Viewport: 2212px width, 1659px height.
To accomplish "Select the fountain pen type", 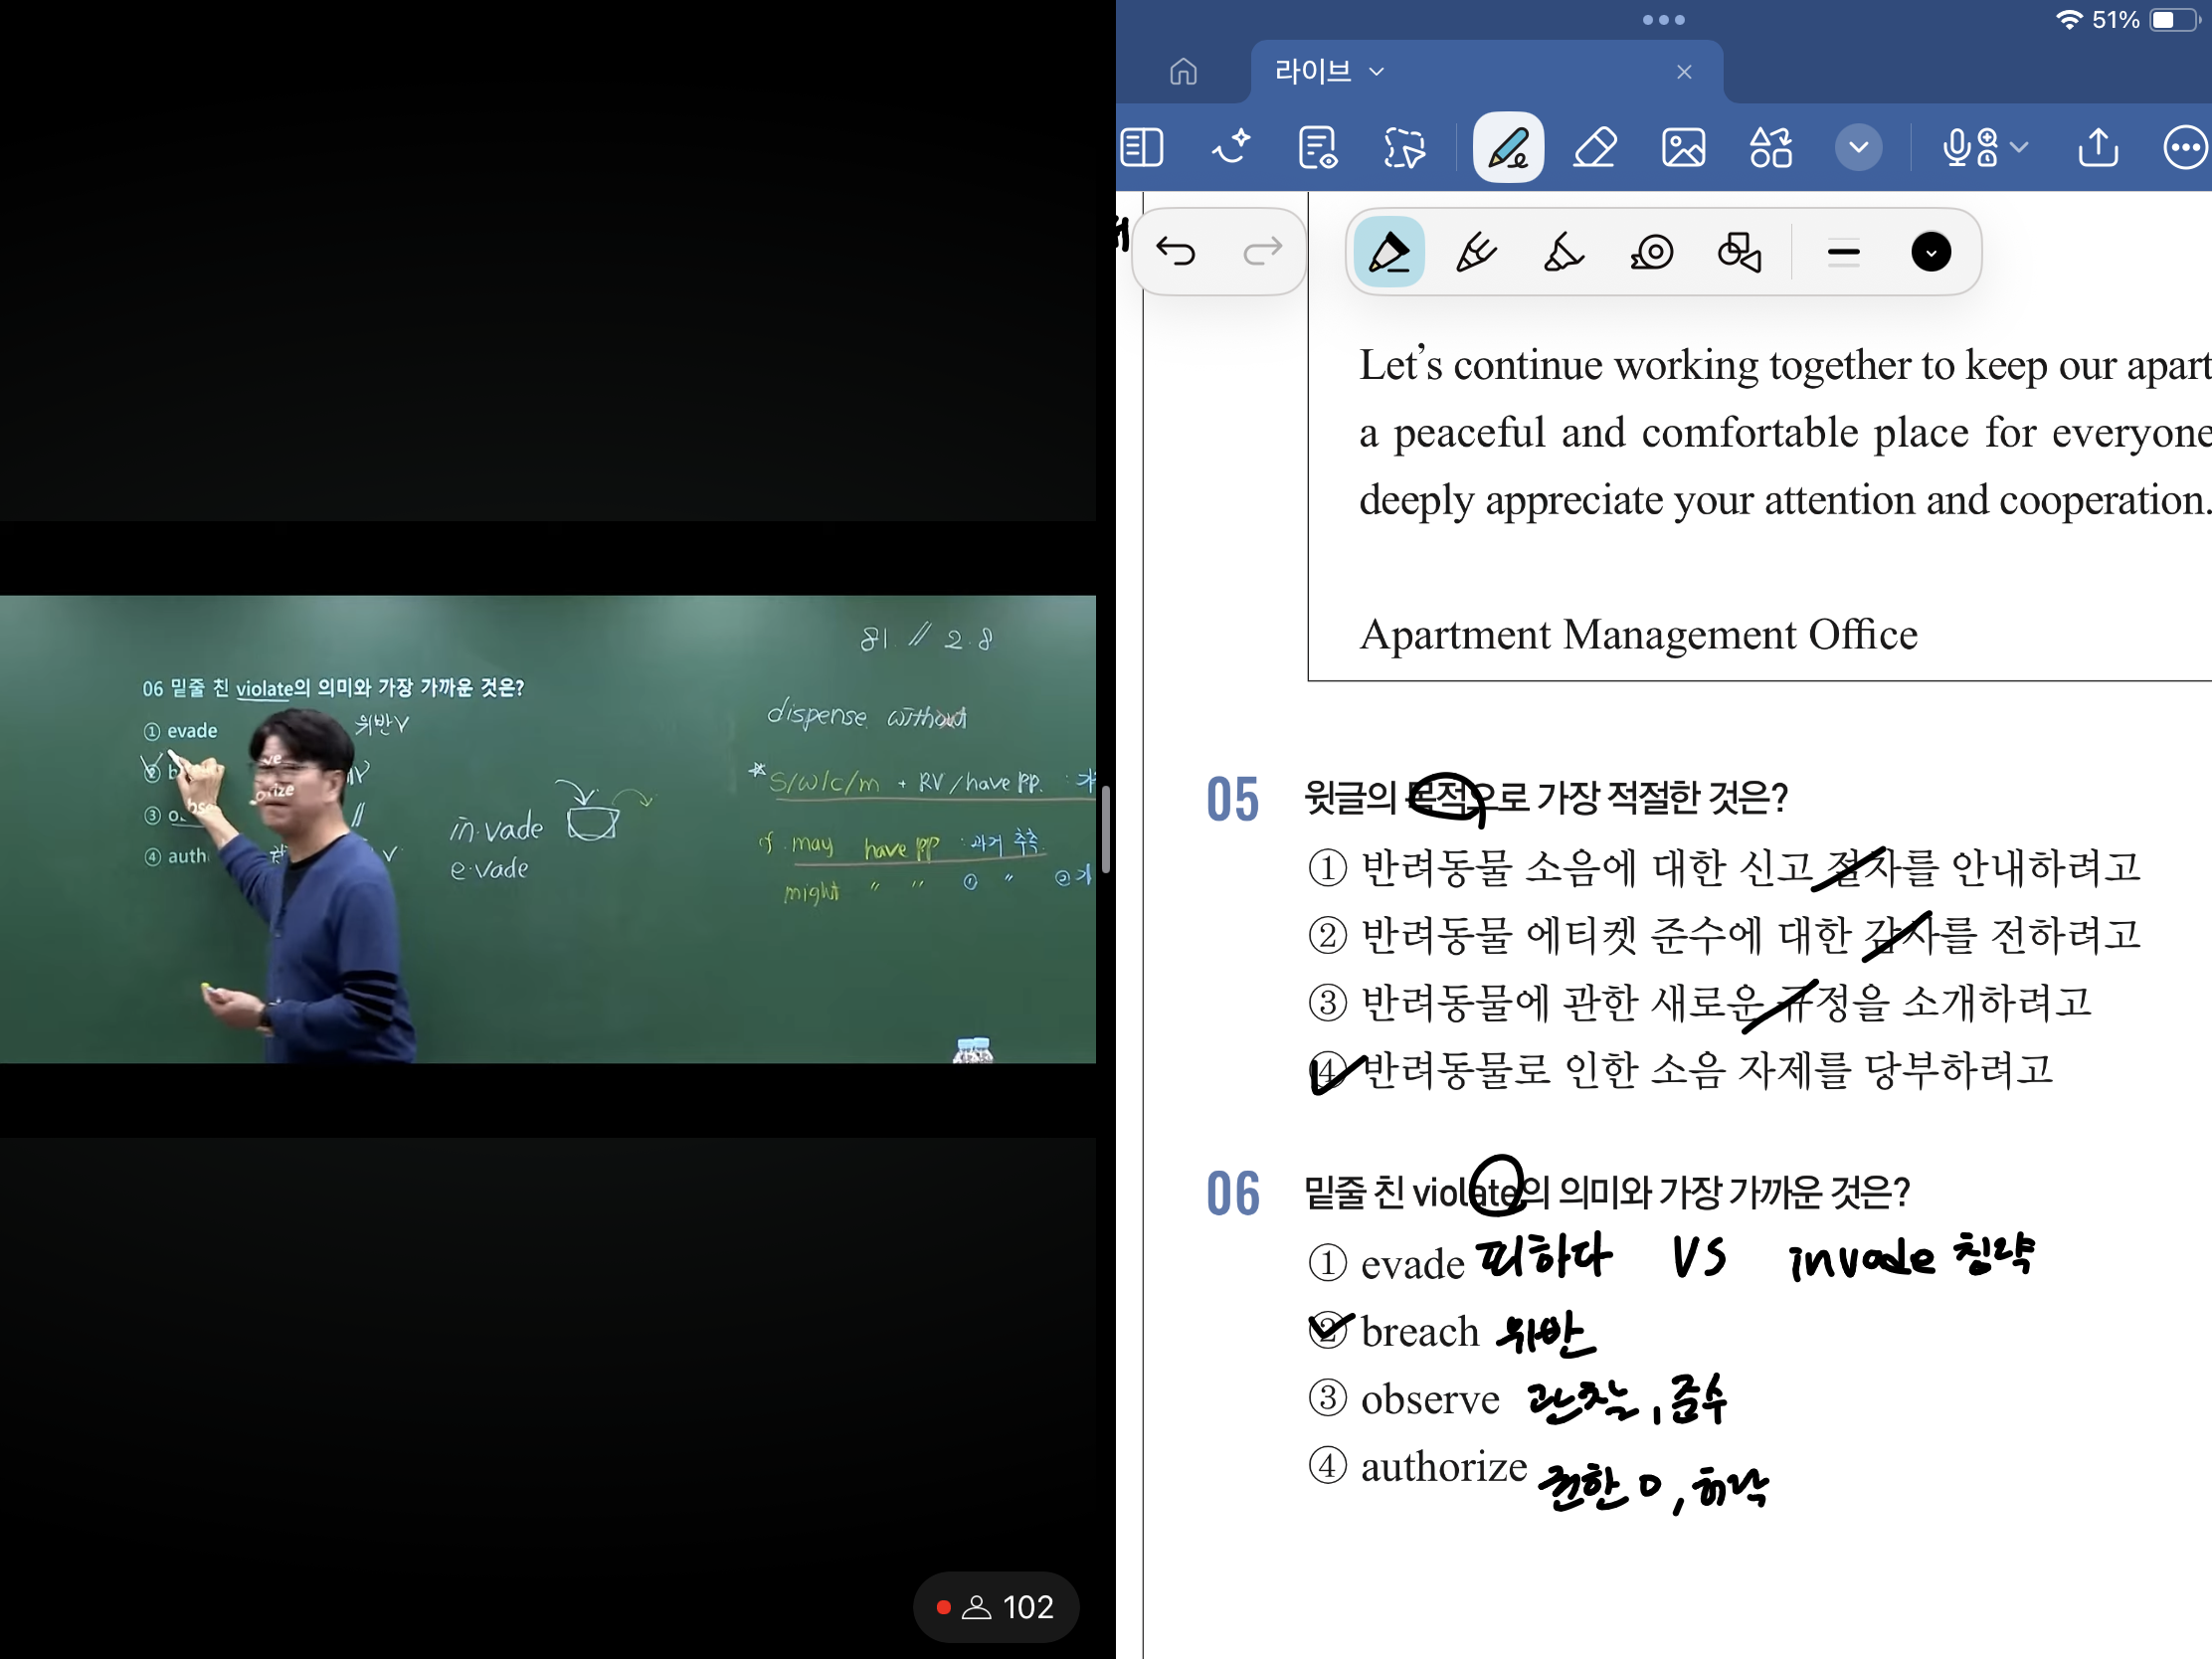I will 1389,252.
